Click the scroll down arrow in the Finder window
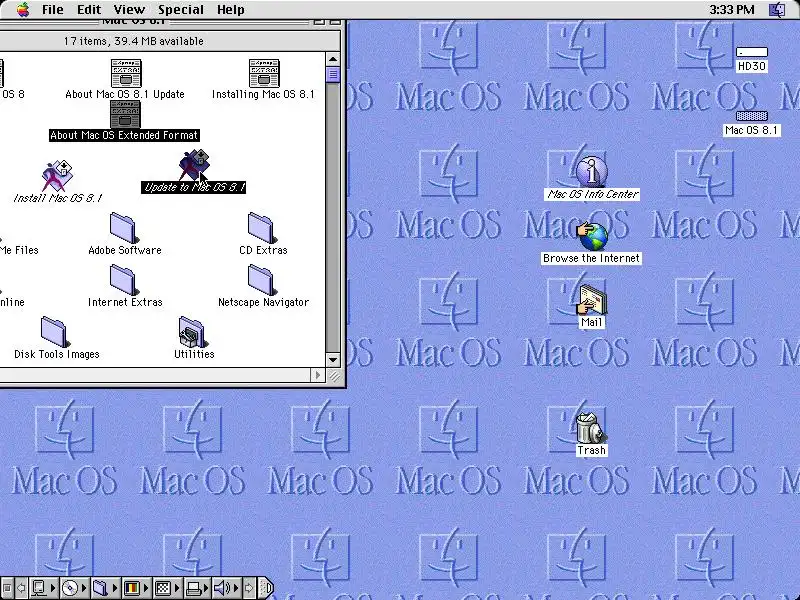 click(333, 360)
